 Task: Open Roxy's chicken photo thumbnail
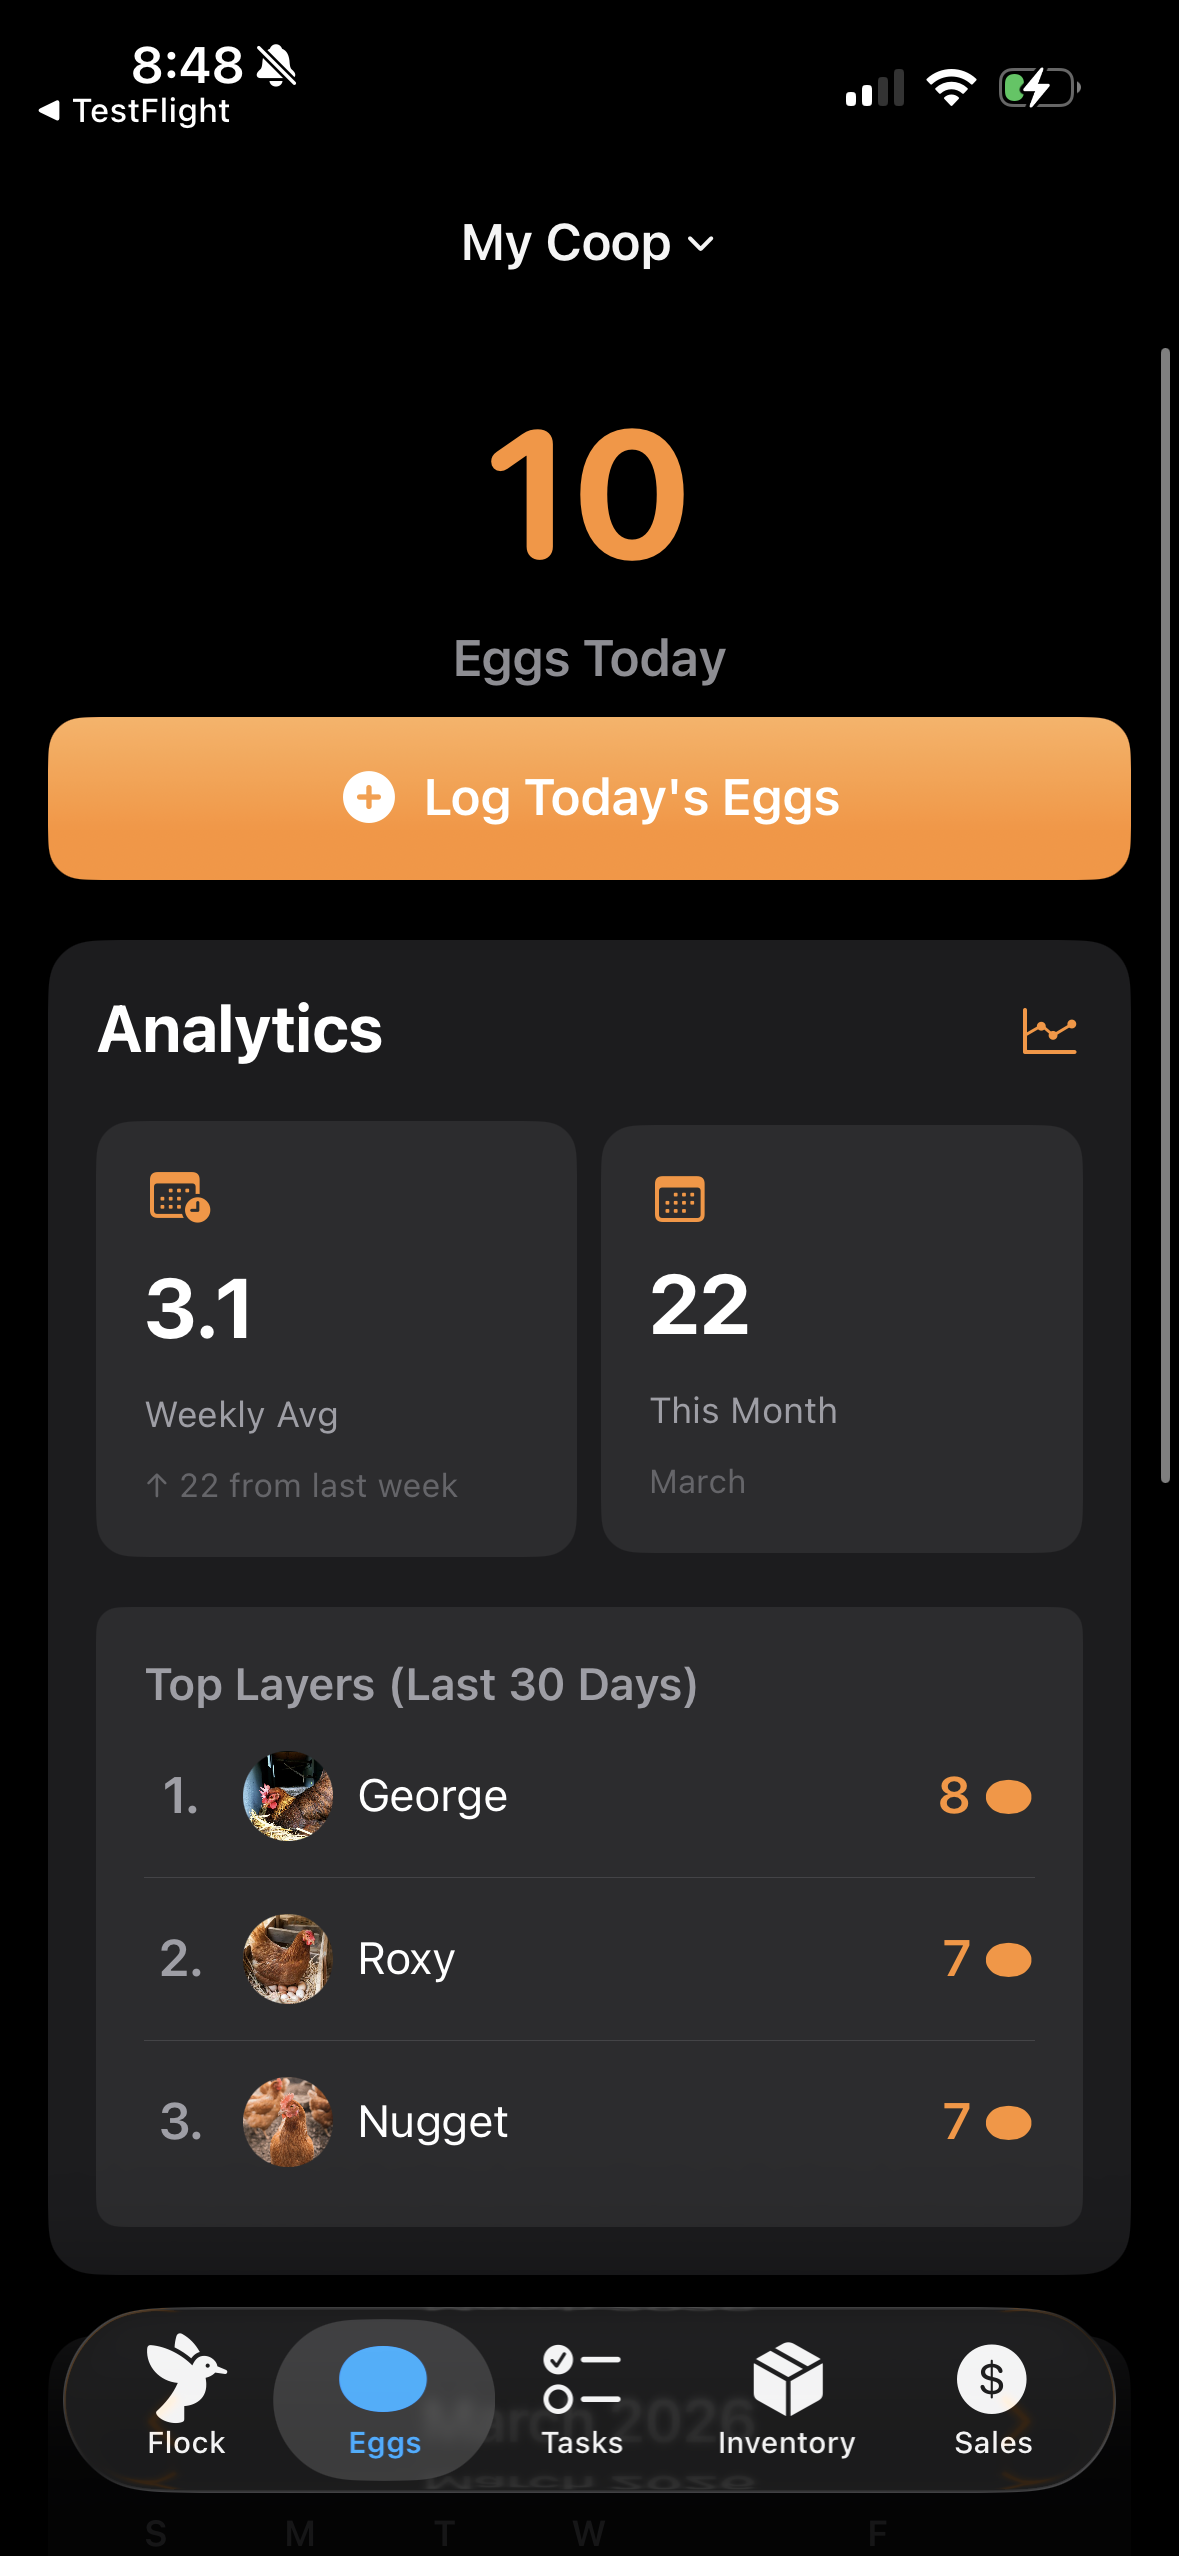tap(288, 1959)
